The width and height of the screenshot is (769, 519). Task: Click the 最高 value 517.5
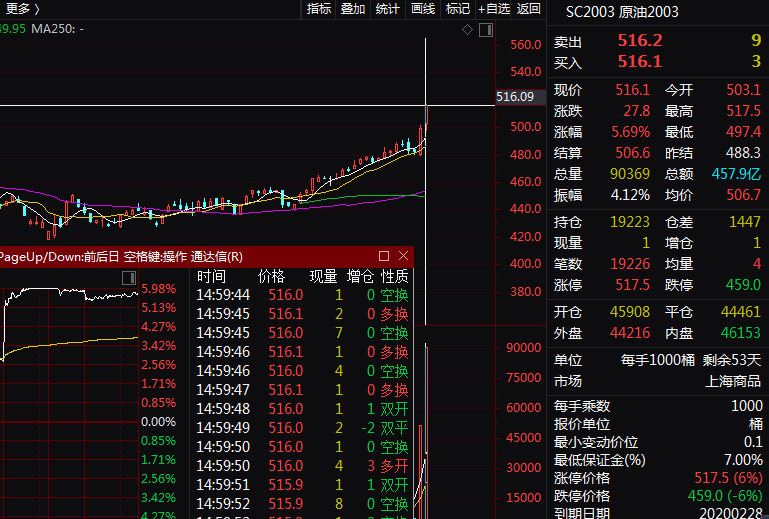[743, 111]
